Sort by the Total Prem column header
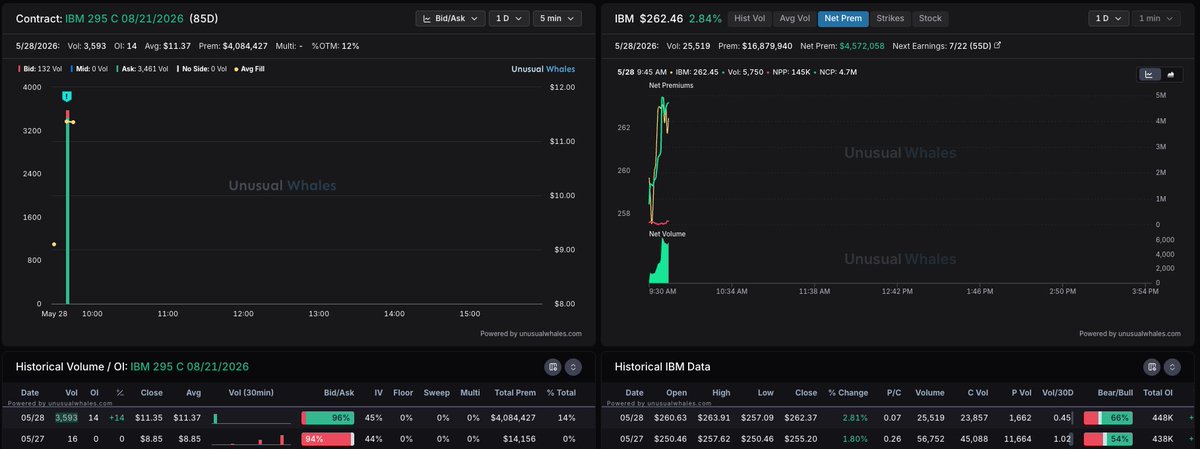1200x449 pixels. pos(514,394)
